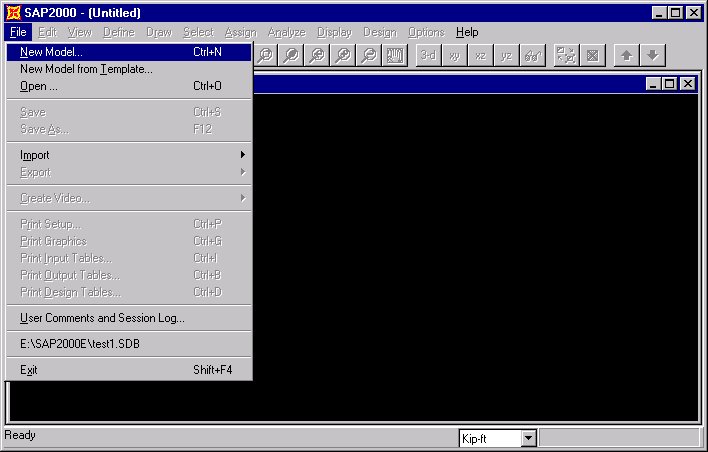This screenshot has width=708, height=452.
Task: Show the xz plane view
Action: (x=480, y=55)
